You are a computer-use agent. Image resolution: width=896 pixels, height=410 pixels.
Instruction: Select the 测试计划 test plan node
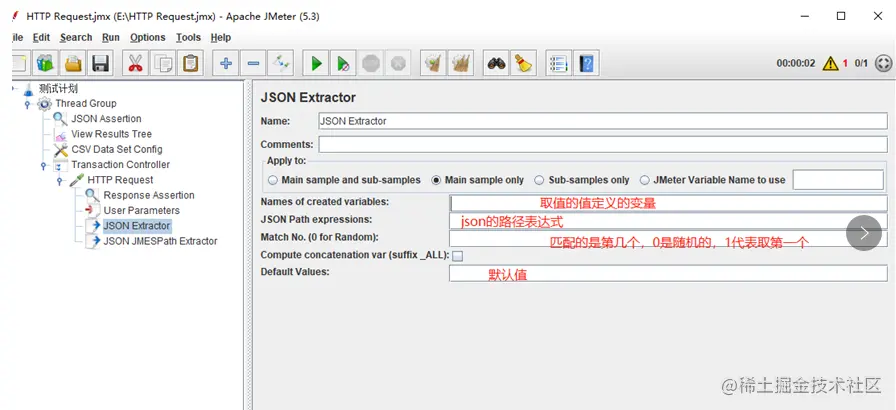pos(58,89)
